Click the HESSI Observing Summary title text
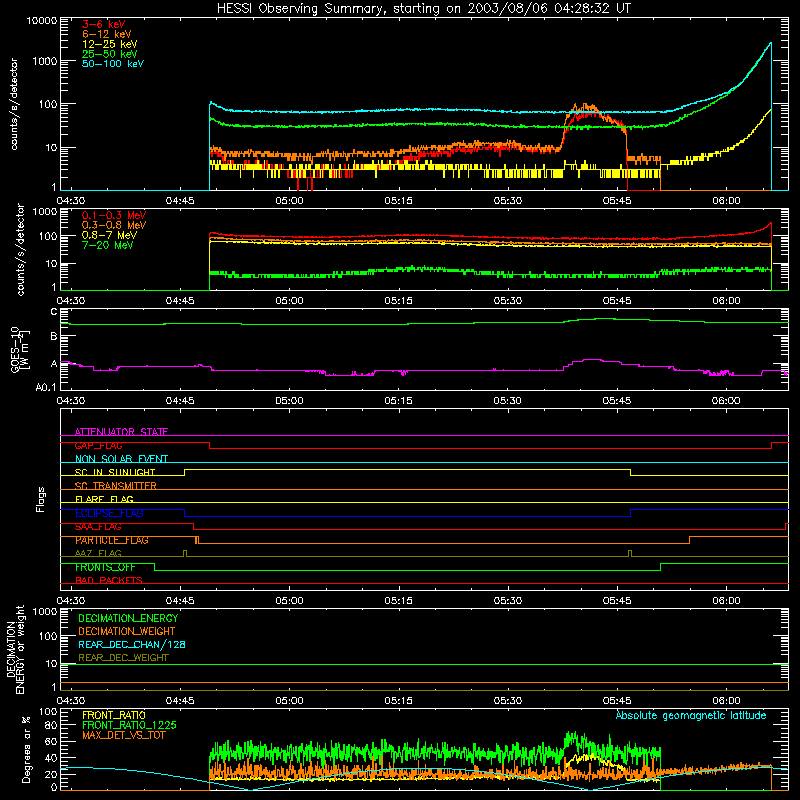800x800 pixels. (424, 9)
